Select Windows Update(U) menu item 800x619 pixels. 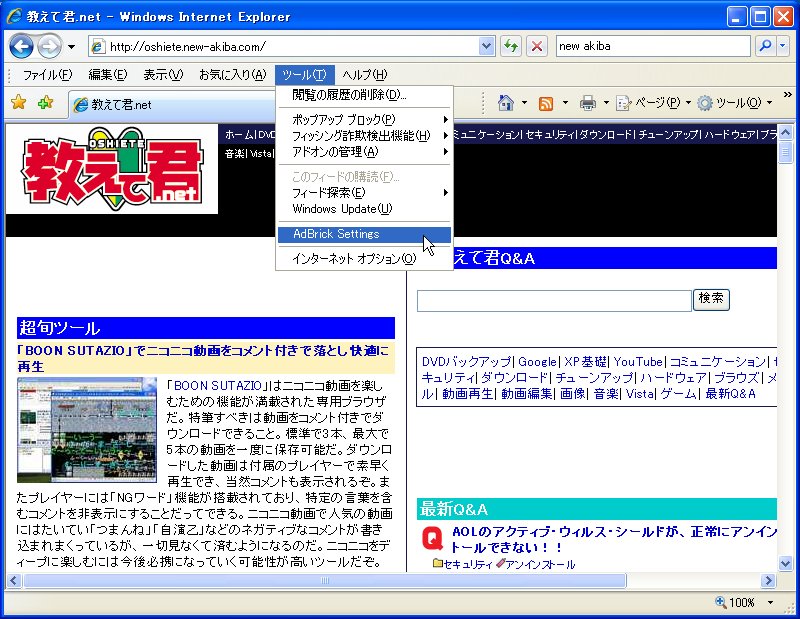point(364,209)
